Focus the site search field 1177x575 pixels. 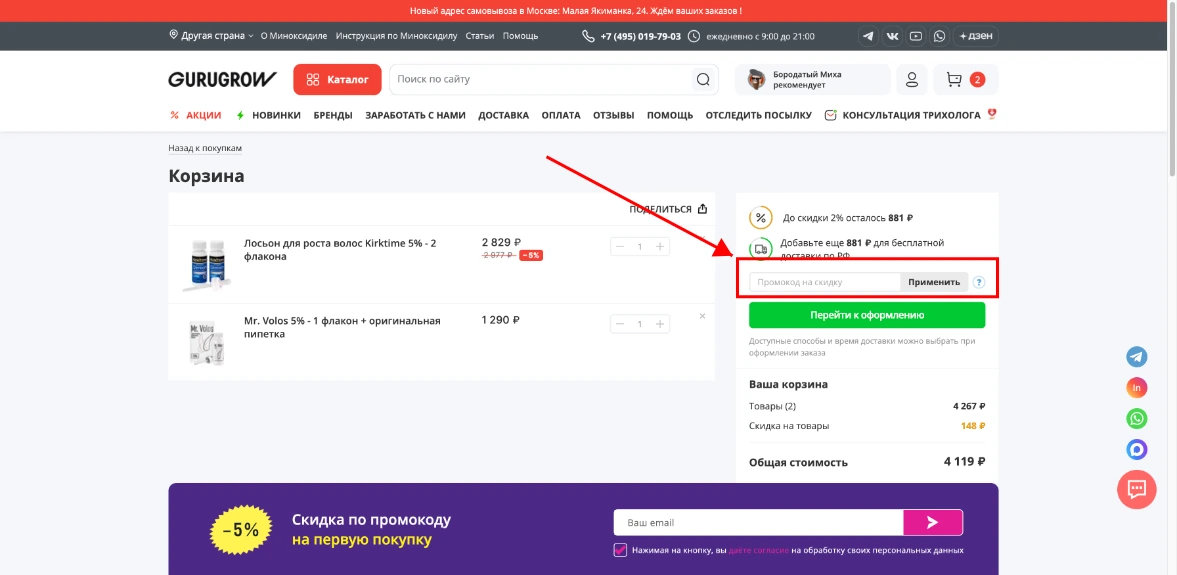coord(540,80)
